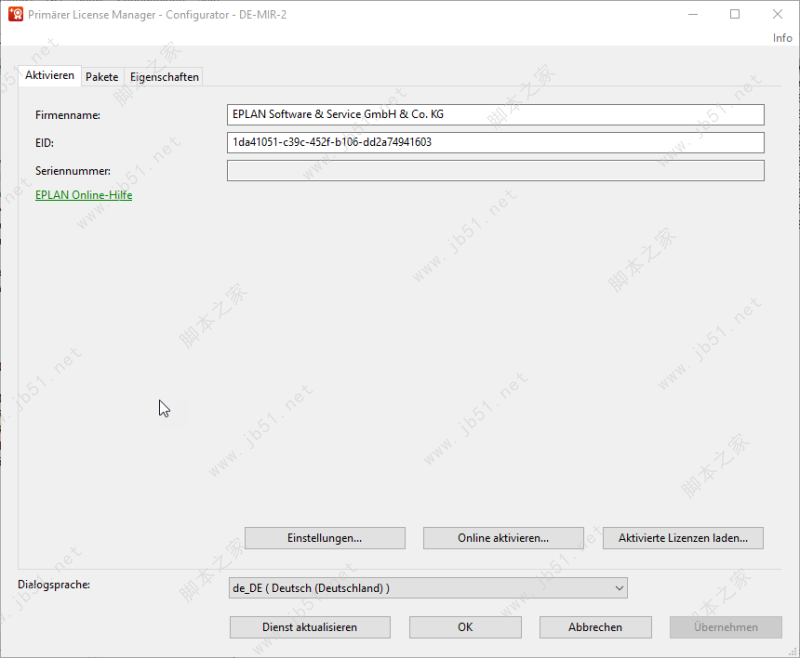Click into the Firmenname input field

tap(495, 115)
